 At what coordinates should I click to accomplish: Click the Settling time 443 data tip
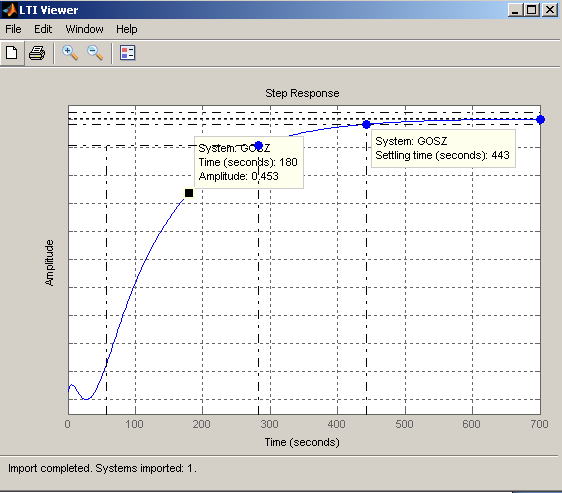443,148
